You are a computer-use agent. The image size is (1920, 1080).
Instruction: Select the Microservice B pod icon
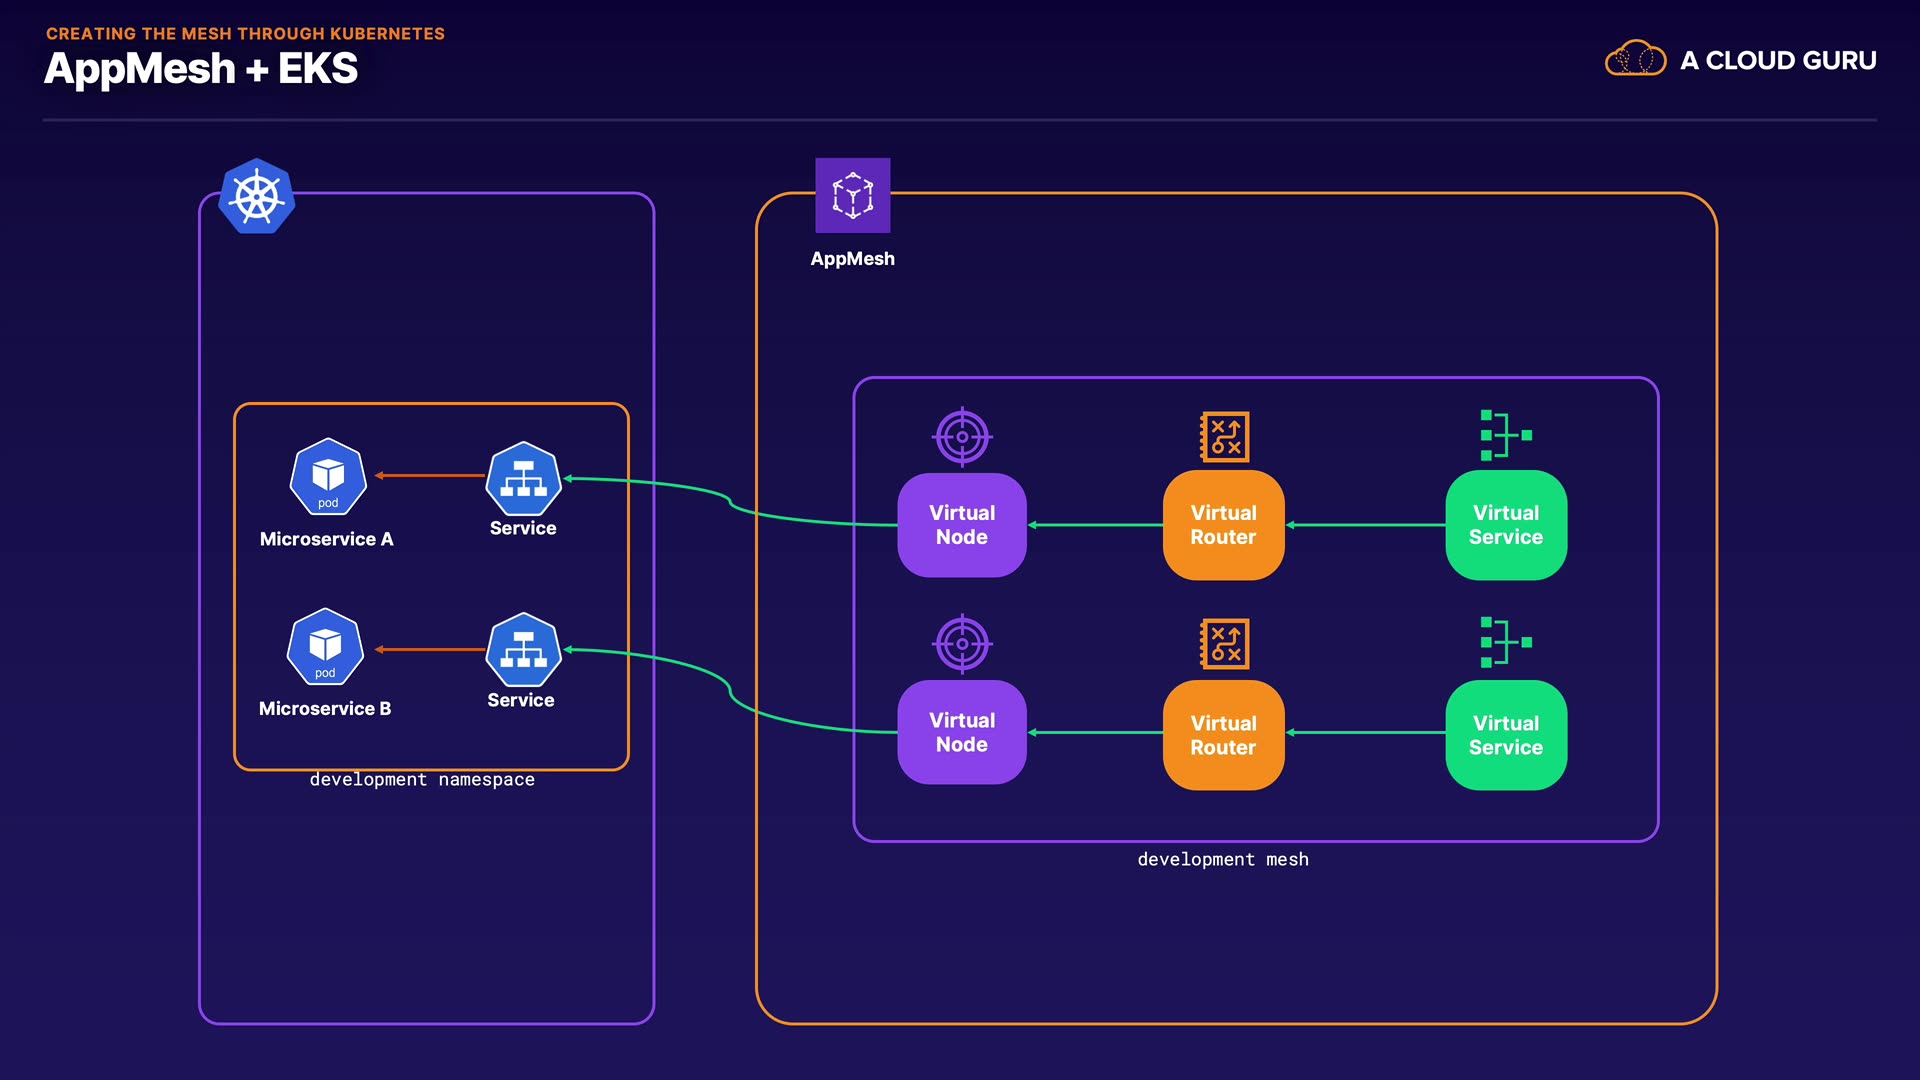[x=325, y=647]
